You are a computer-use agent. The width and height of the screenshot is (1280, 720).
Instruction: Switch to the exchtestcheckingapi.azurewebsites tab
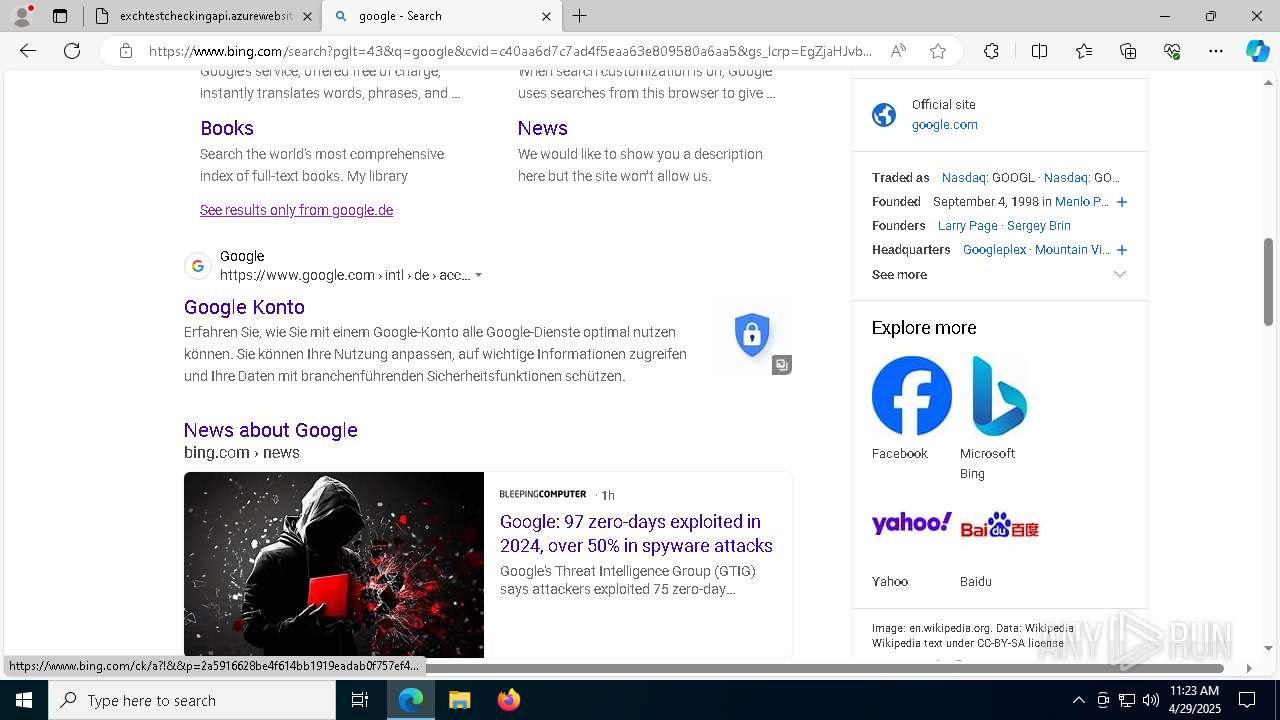point(203,16)
